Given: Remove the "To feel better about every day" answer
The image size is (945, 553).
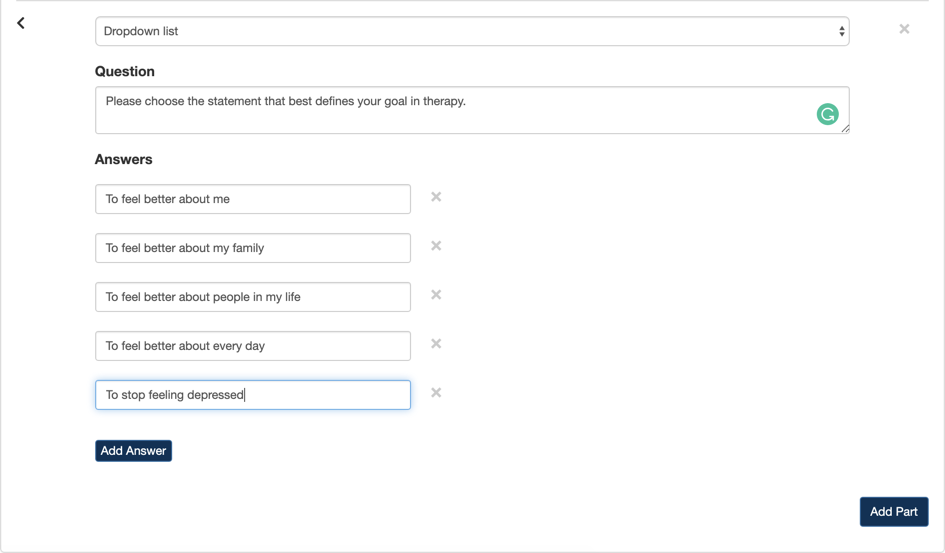Looking at the screenshot, I should pos(436,344).
